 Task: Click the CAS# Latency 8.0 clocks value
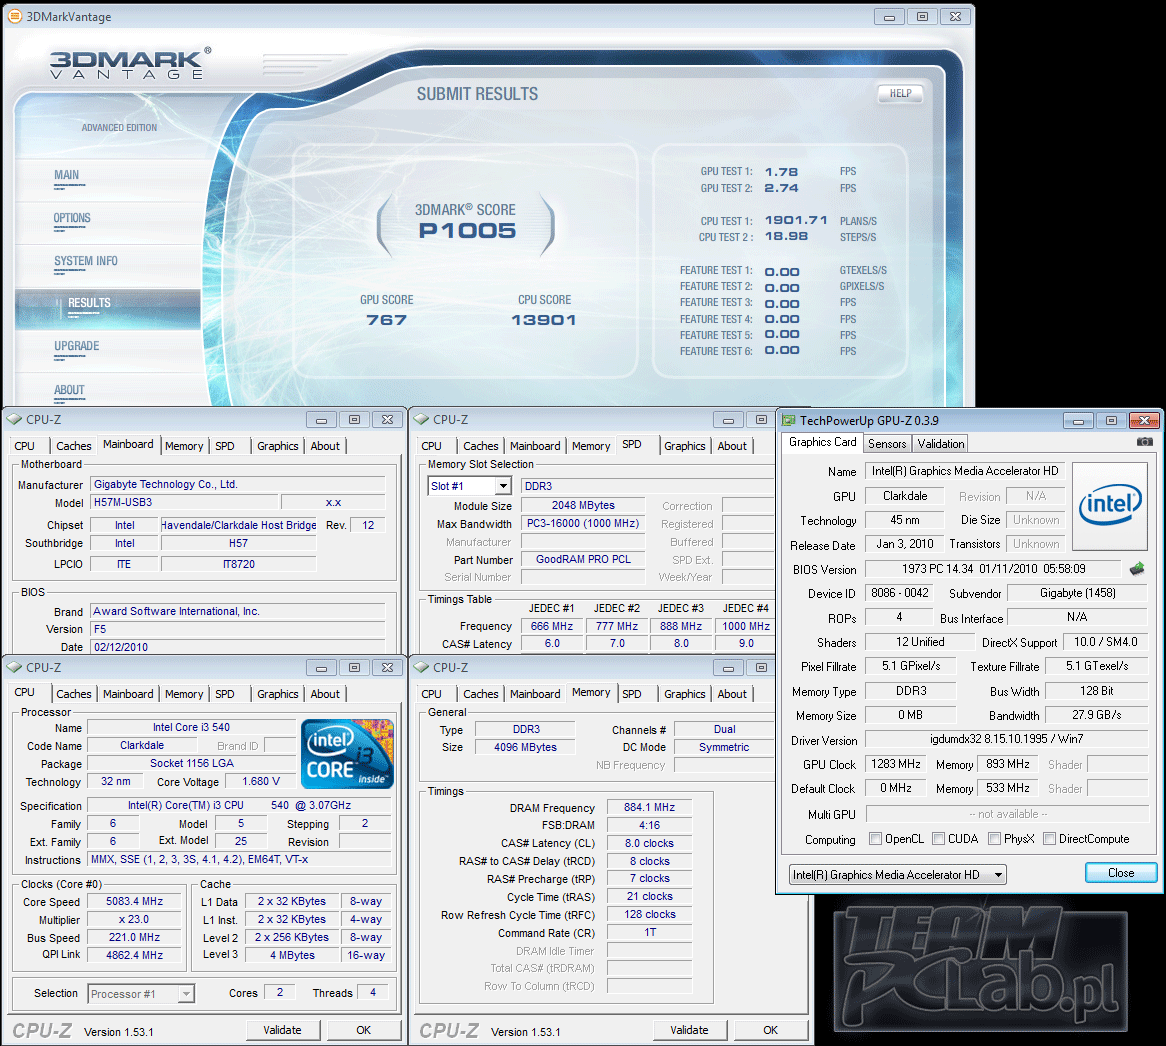tap(649, 843)
